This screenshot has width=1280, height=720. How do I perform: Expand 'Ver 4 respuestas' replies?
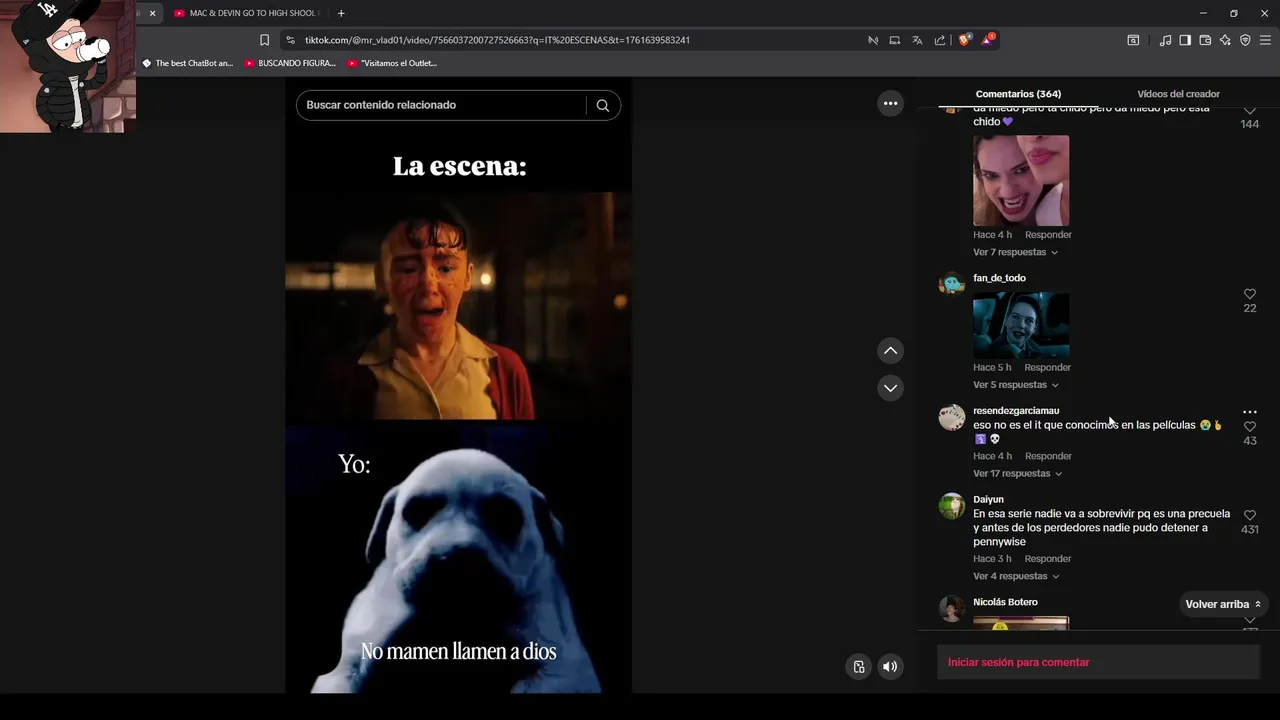[x=1016, y=576]
